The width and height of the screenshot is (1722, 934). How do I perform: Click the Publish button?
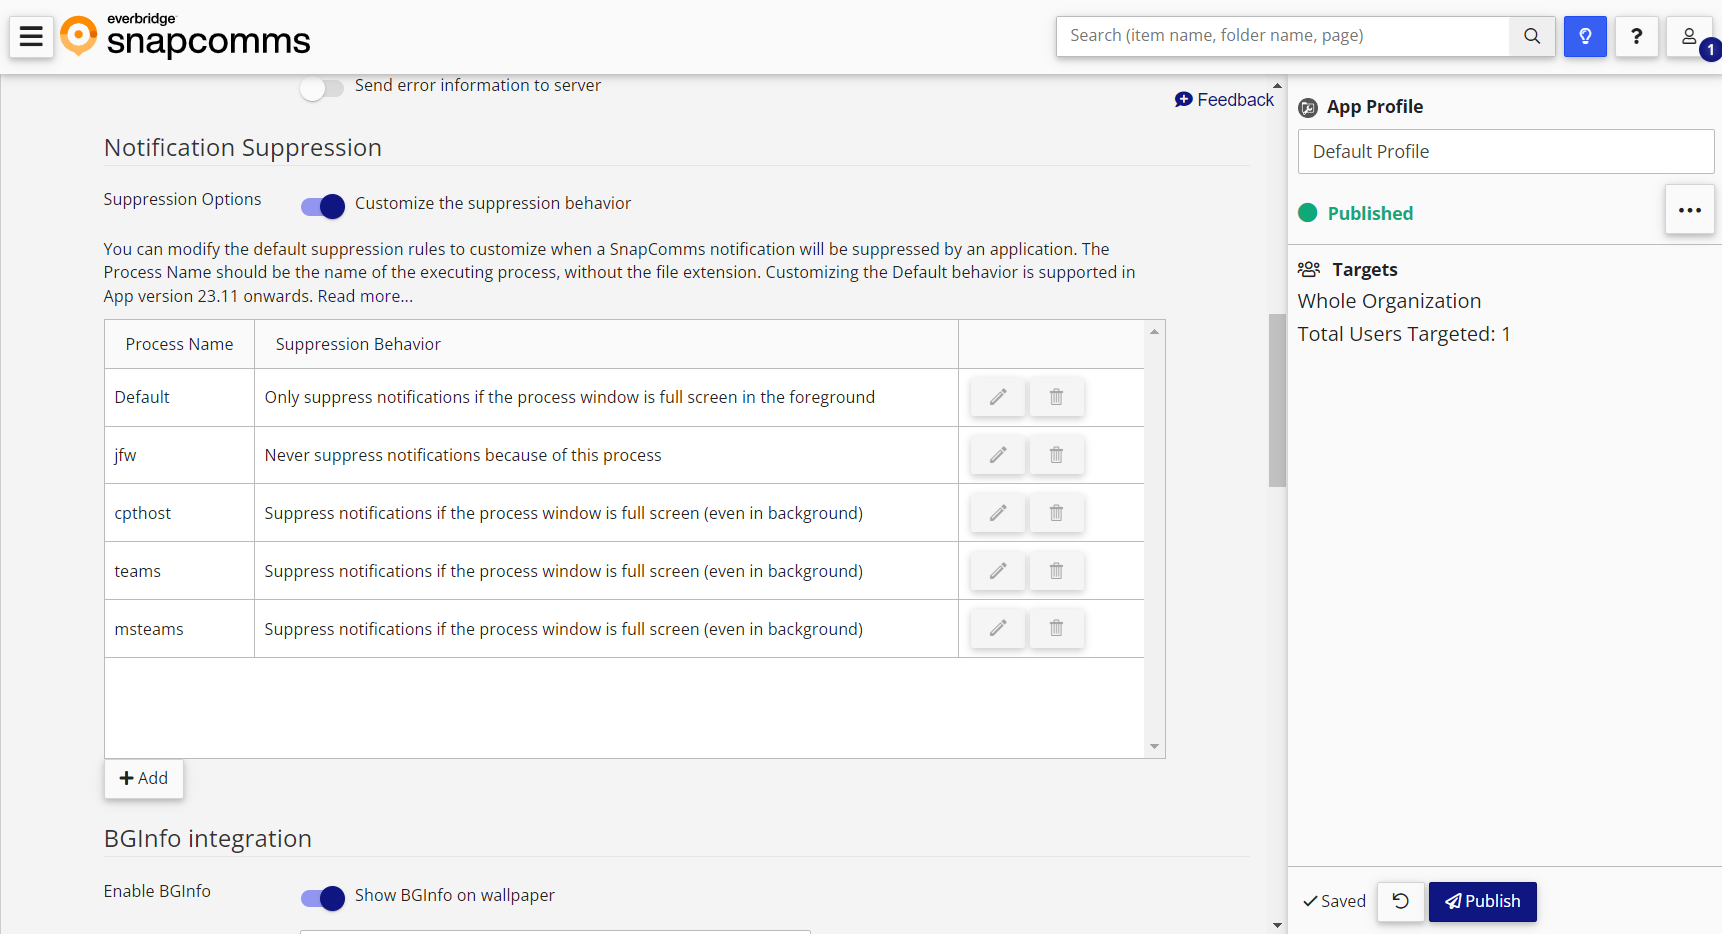click(1482, 901)
